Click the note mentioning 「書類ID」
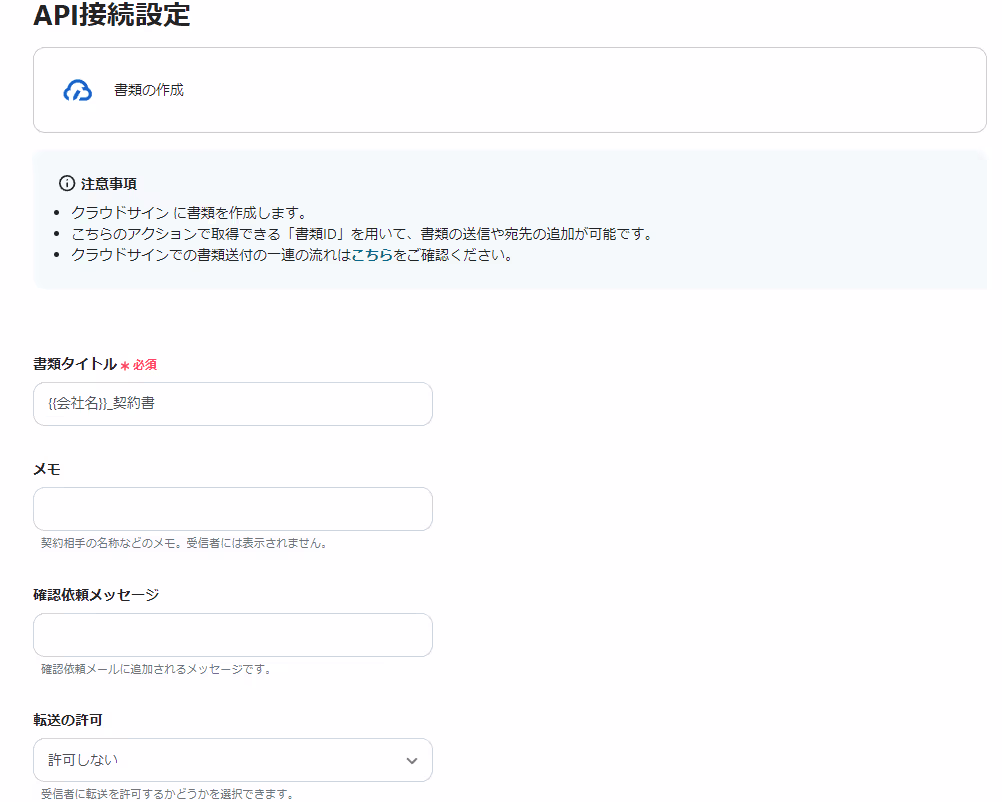The width and height of the screenshot is (1002, 802). pos(362,234)
